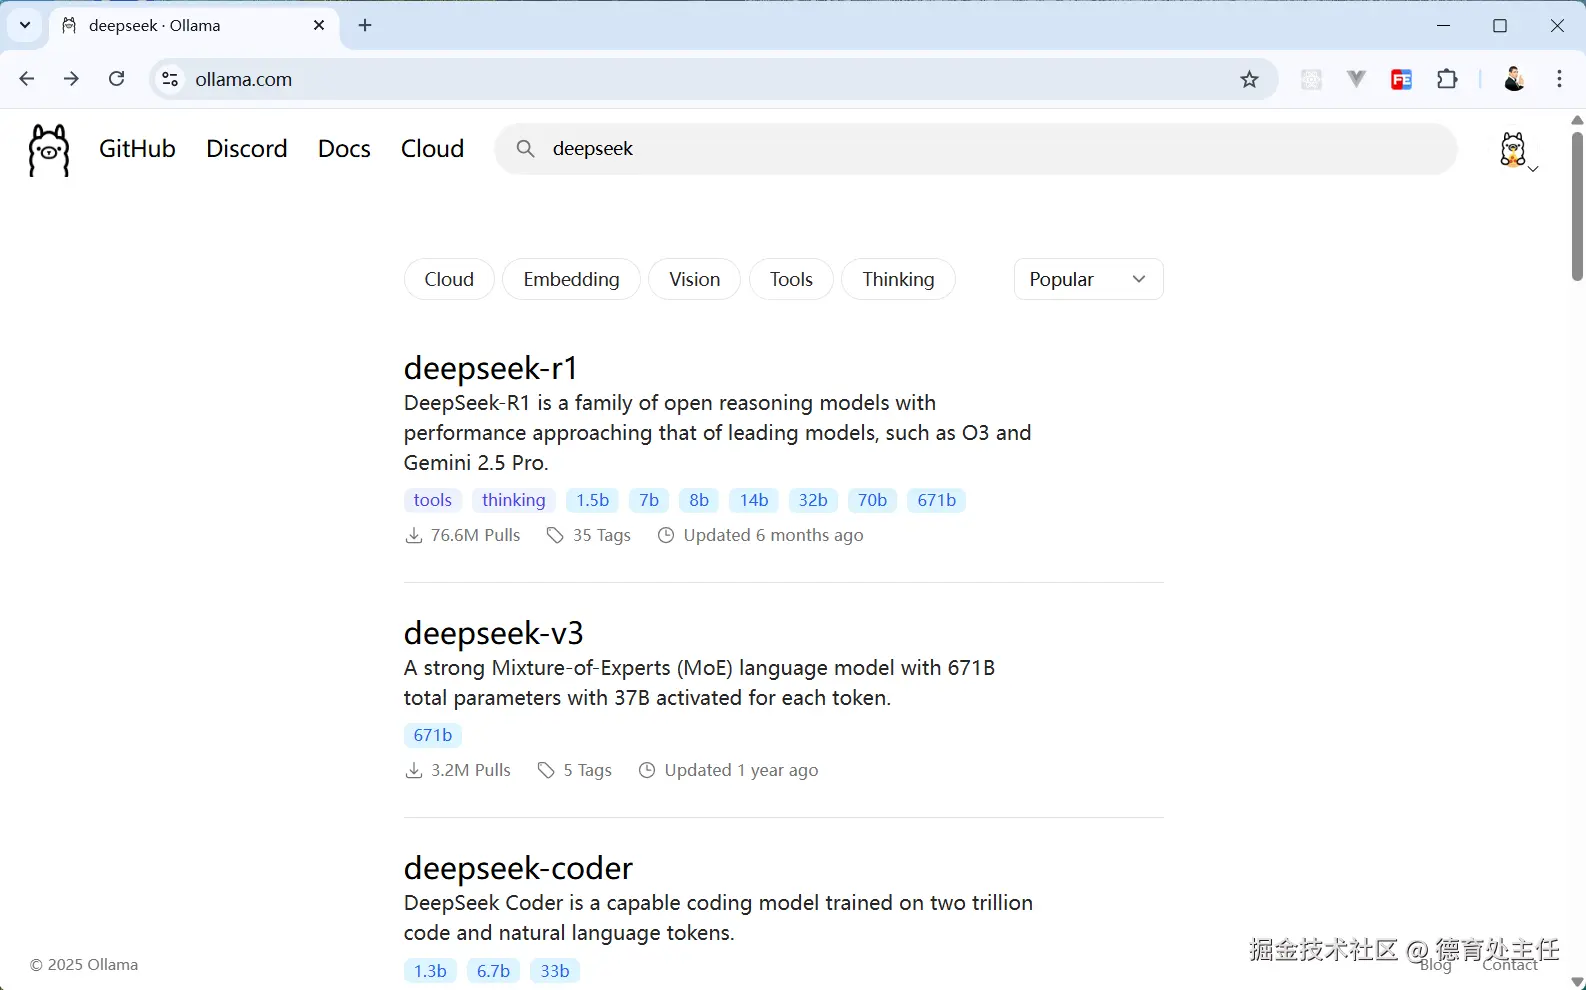This screenshot has width=1586, height=990.
Task: Open the GitHub link
Action: (137, 149)
